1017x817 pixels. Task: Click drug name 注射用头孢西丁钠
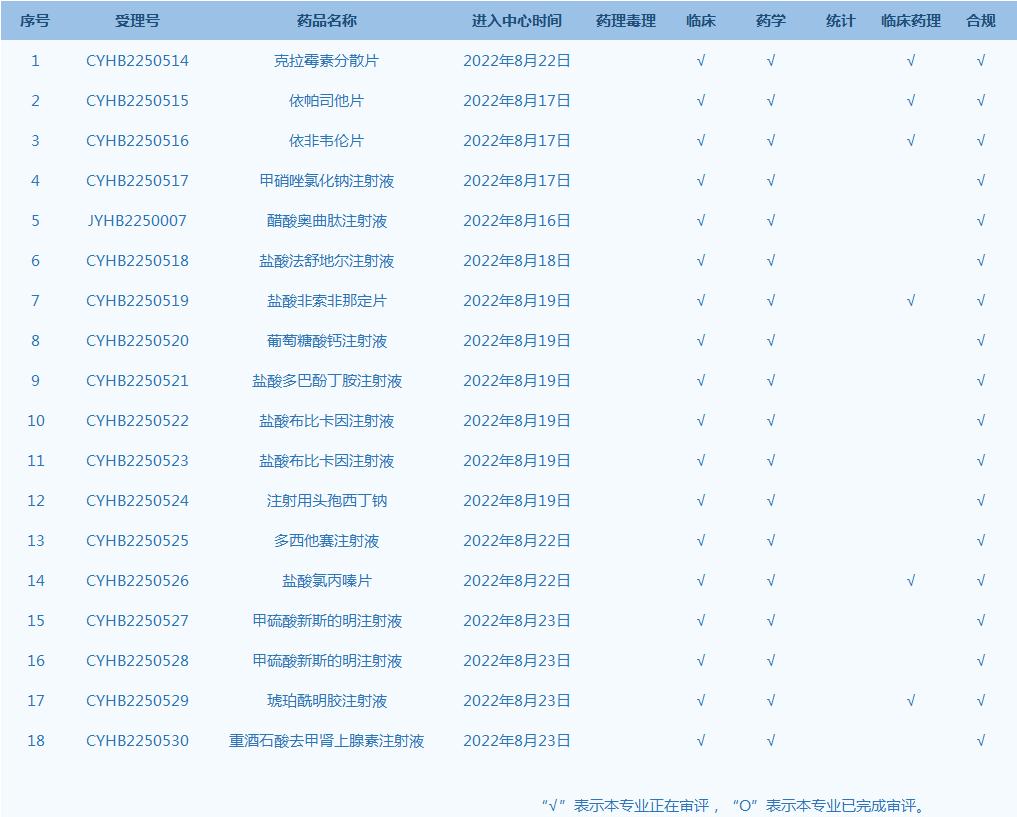coord(326,501)
